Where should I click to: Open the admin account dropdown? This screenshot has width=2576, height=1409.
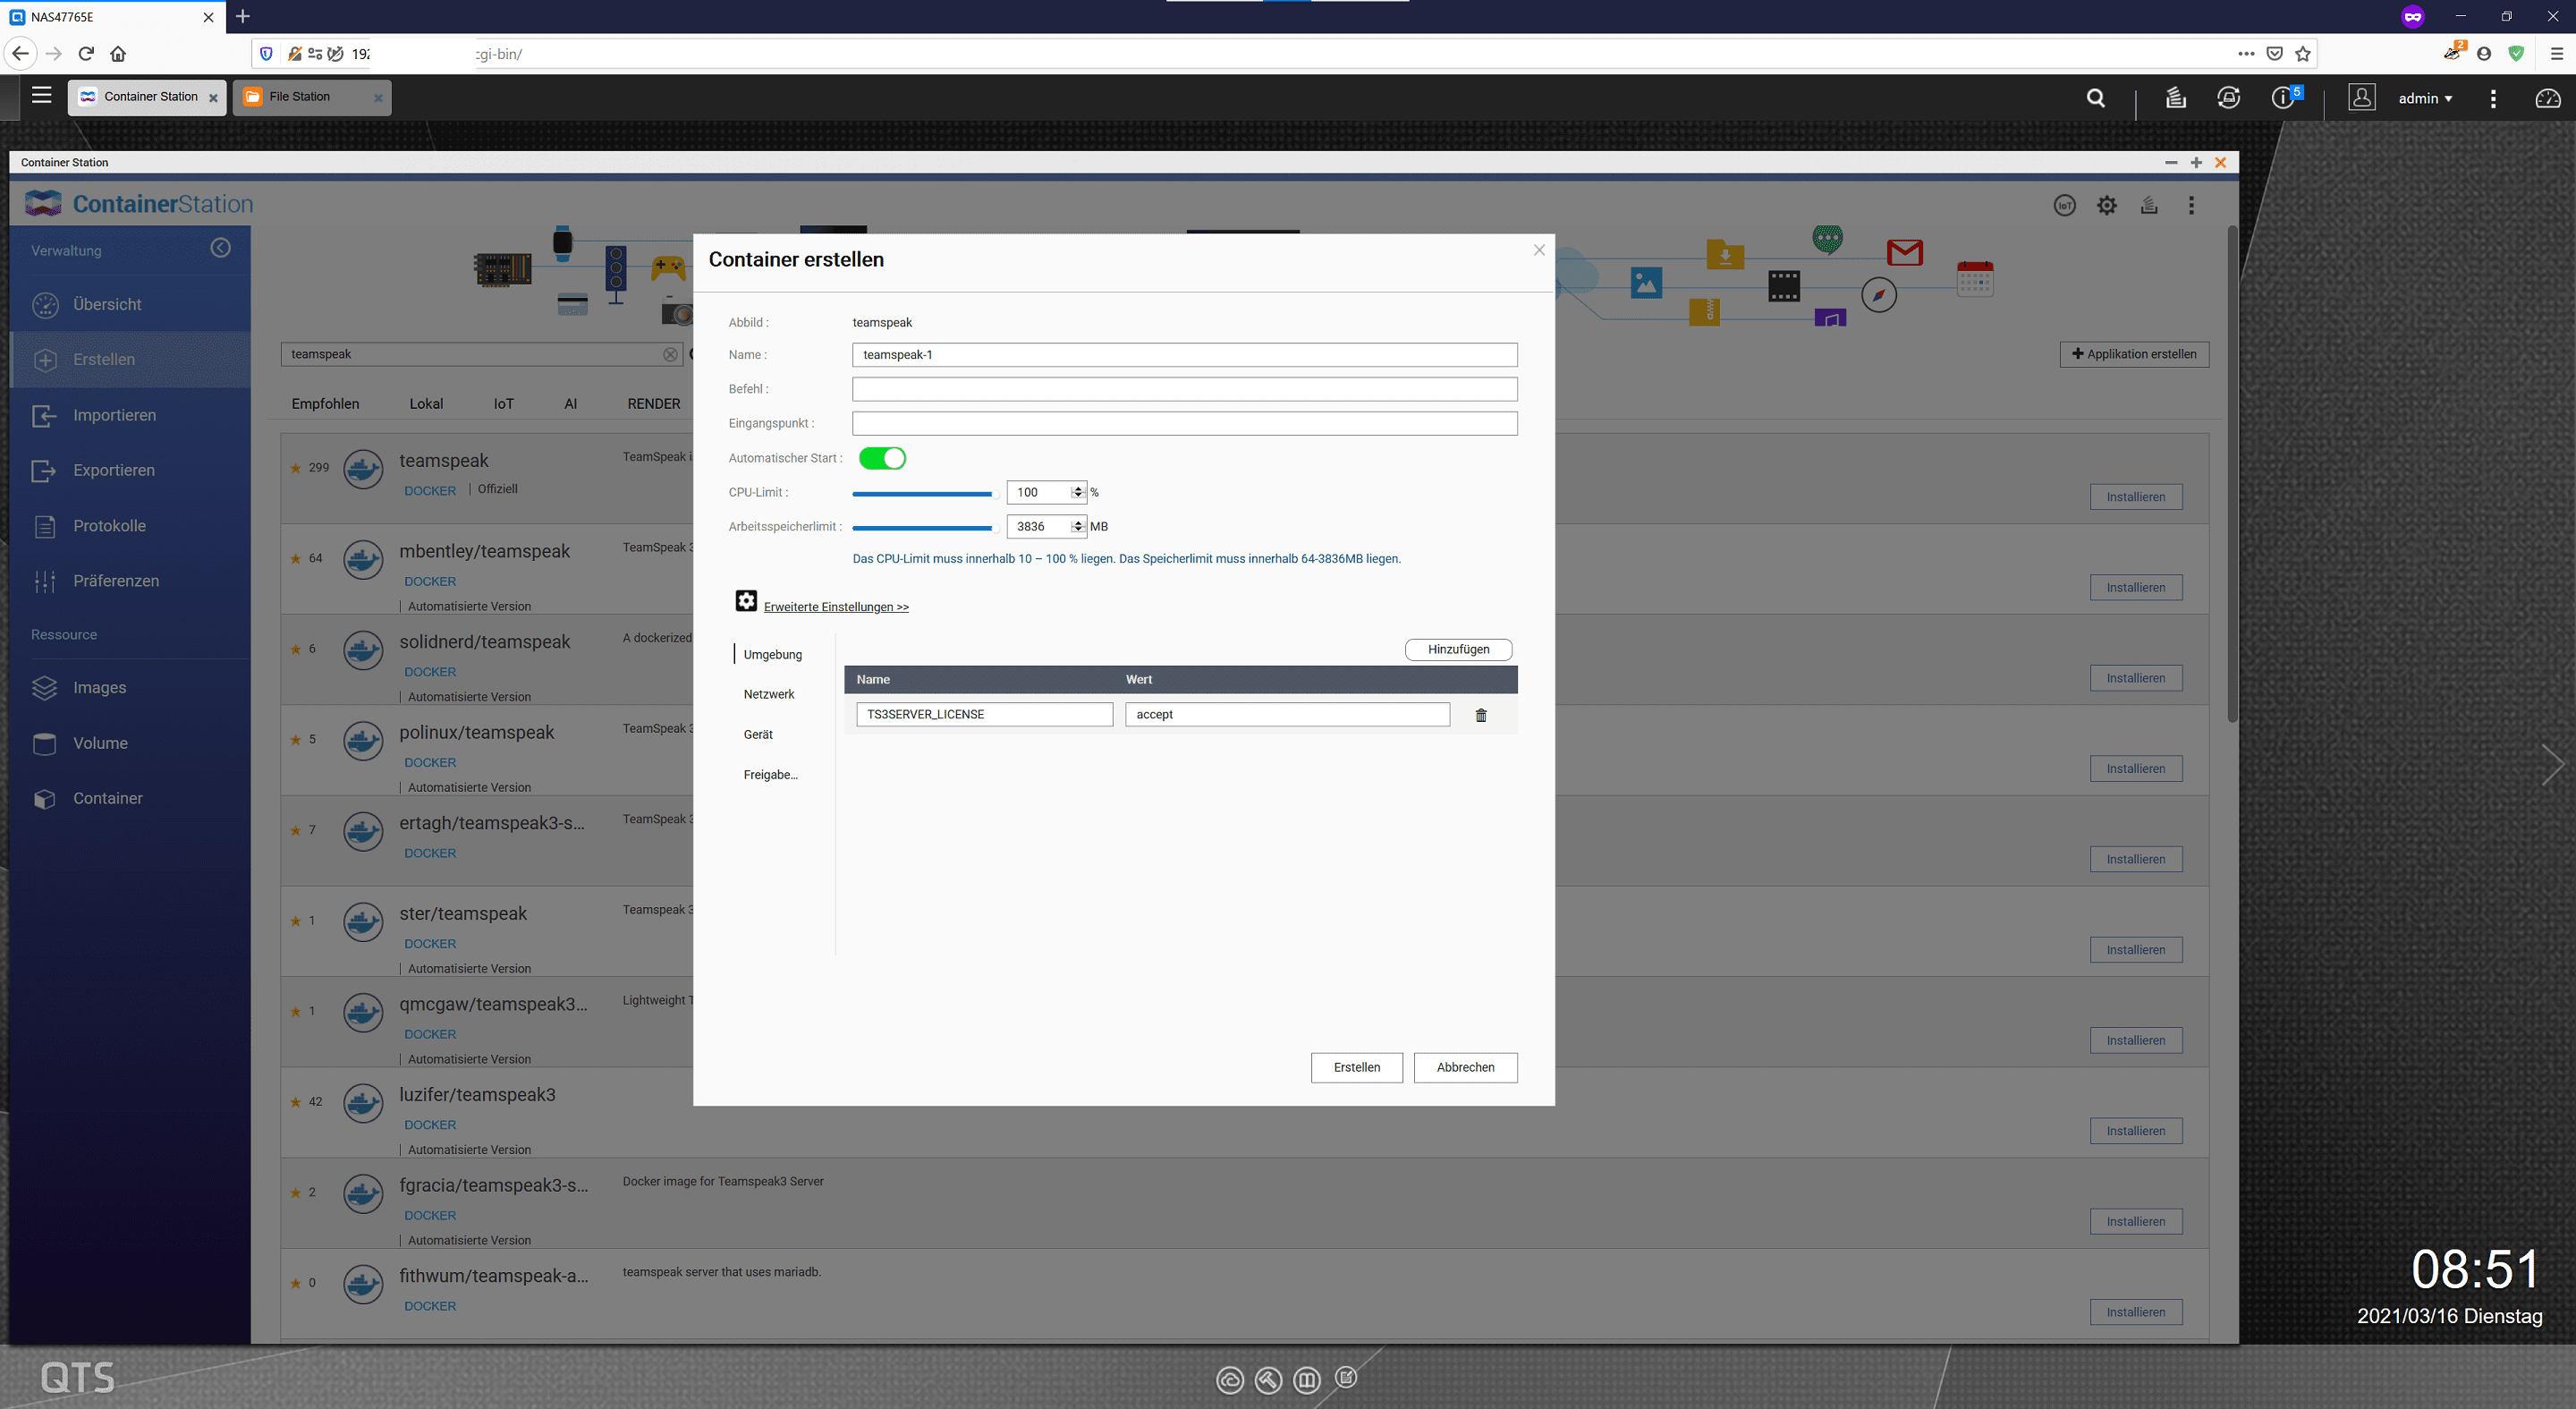[2425, 98]
